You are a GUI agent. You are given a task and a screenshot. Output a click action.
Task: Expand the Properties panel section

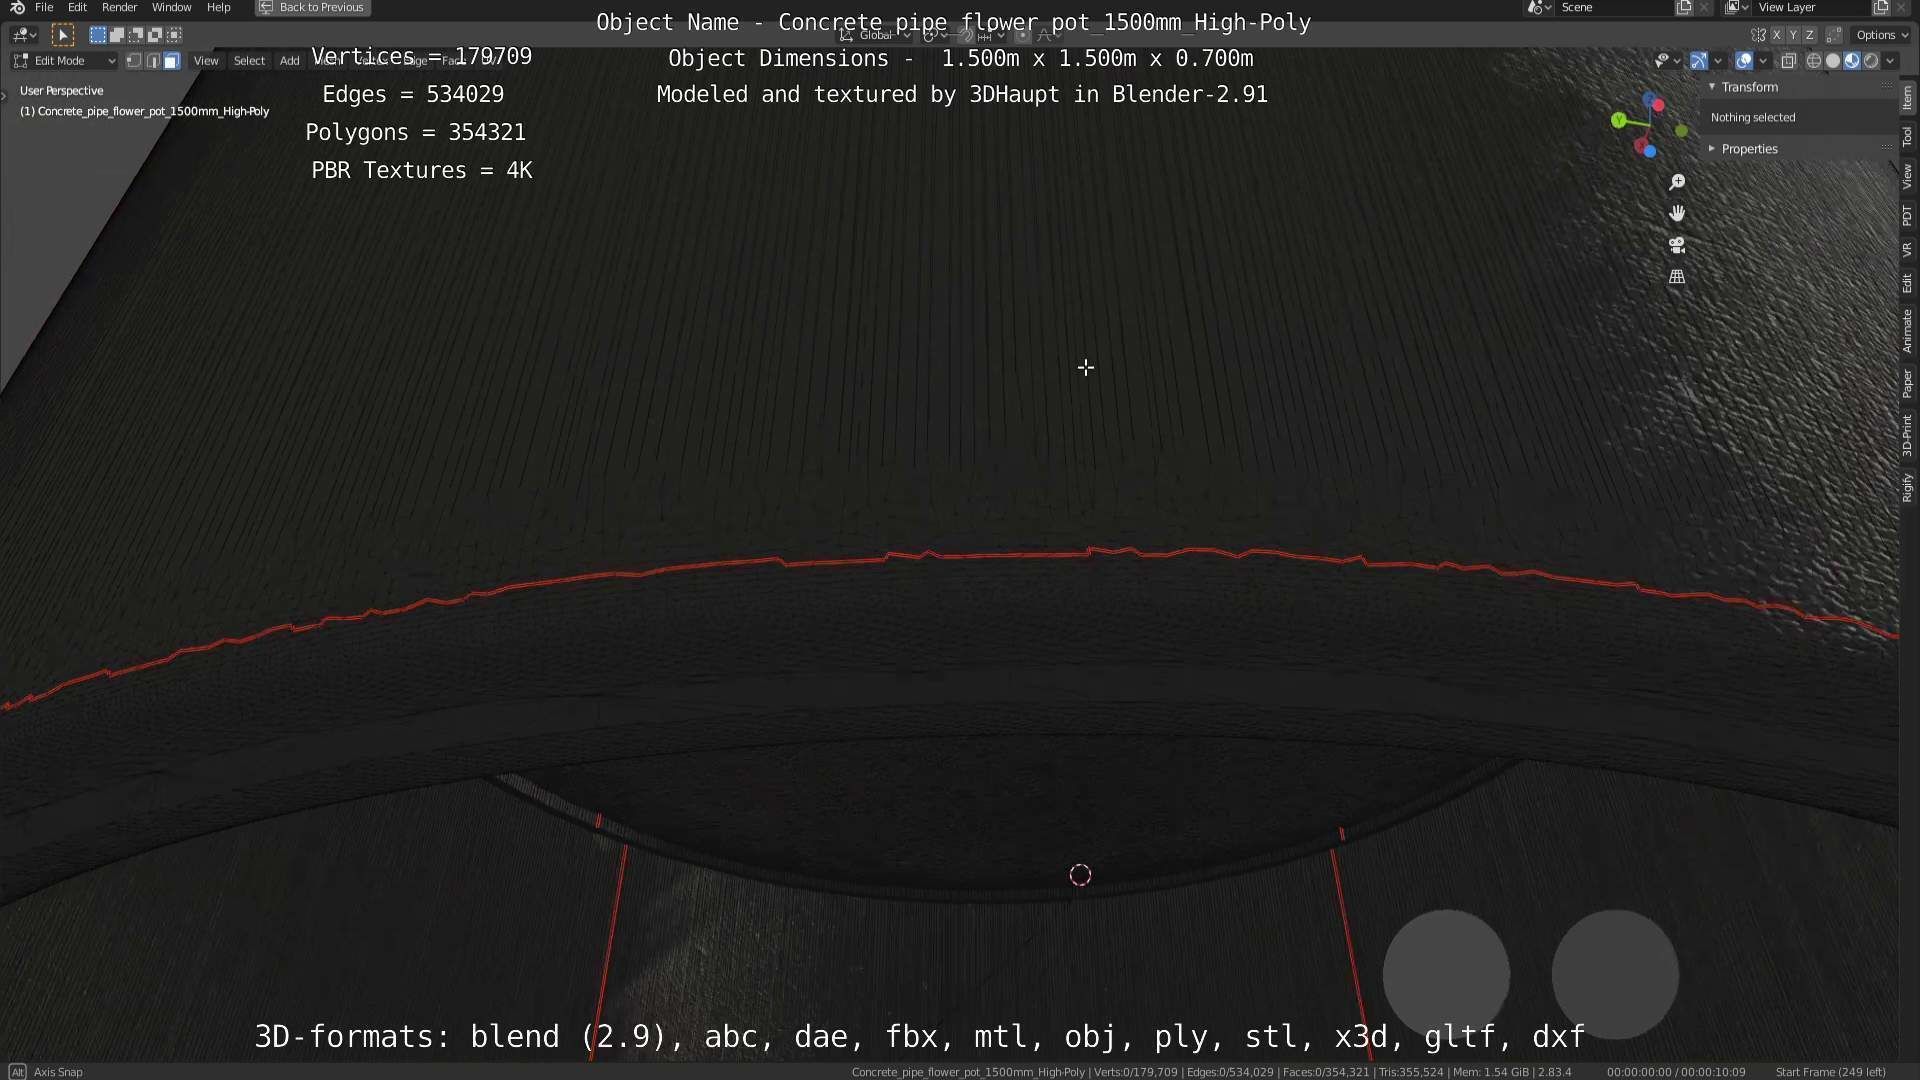(x=1749, y=149)
